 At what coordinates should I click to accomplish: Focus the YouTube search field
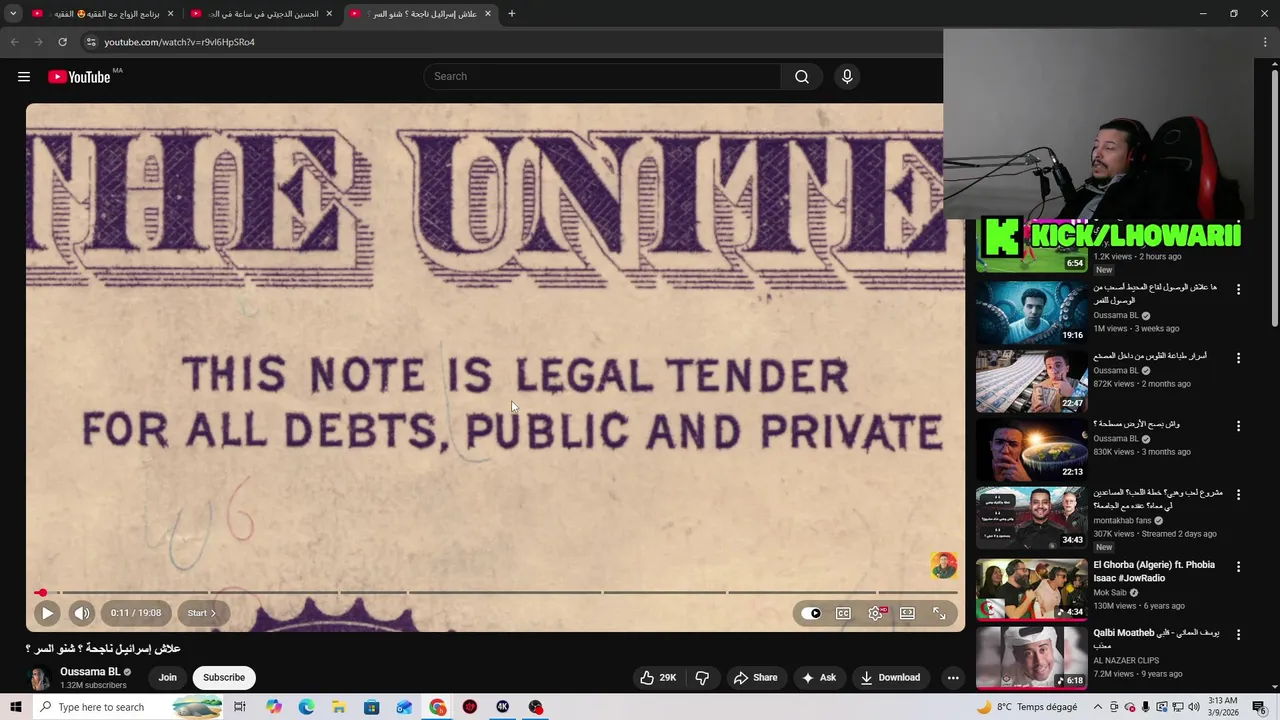pyautogui.click(x=602, y=77)
